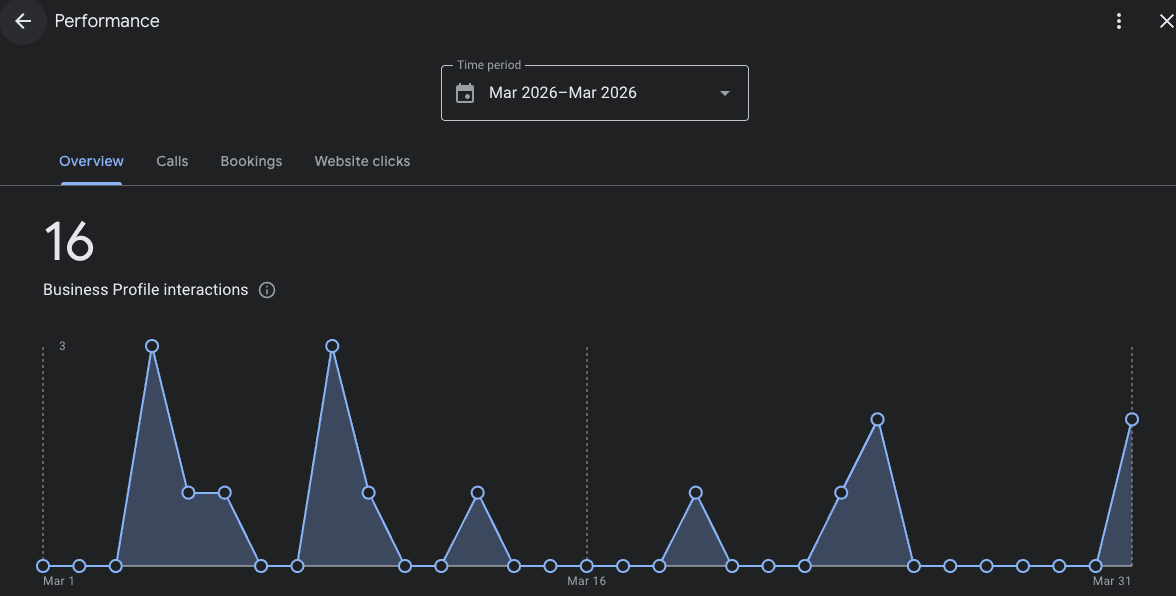Click the large 16 interactions count
The image size is (1176, 596).
tap(69, 241)
